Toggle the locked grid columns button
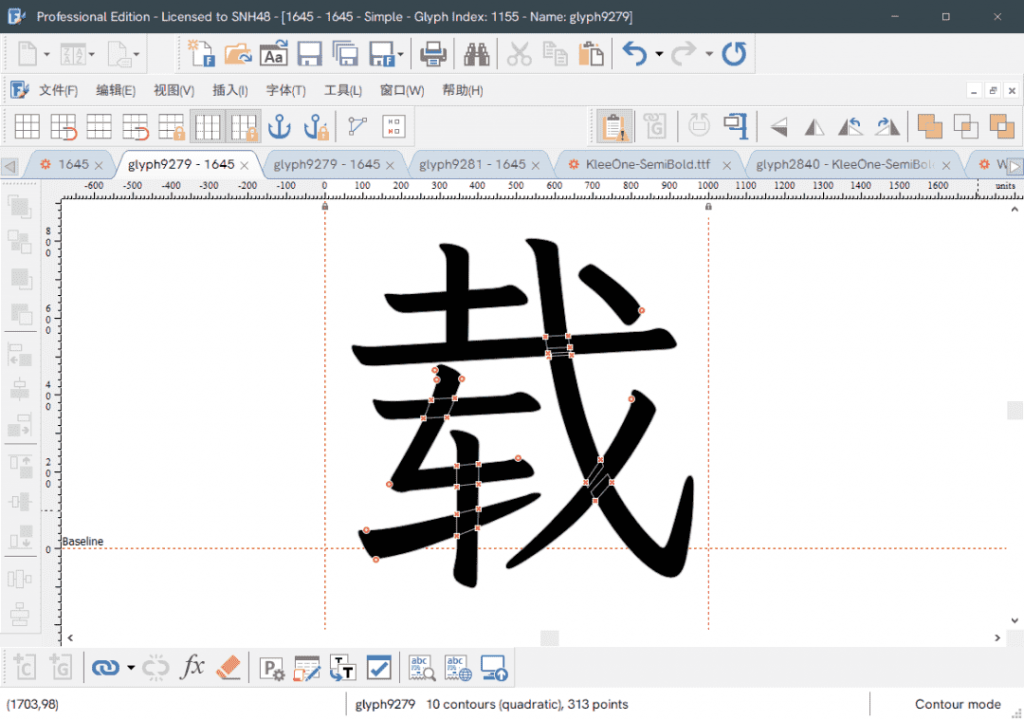 click(244, 126)
